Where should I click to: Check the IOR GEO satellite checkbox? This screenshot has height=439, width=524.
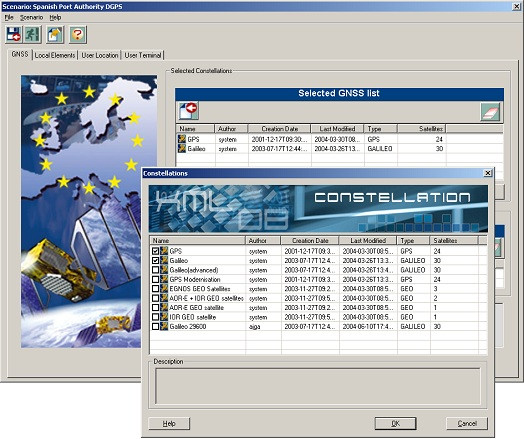coord(155,317)
